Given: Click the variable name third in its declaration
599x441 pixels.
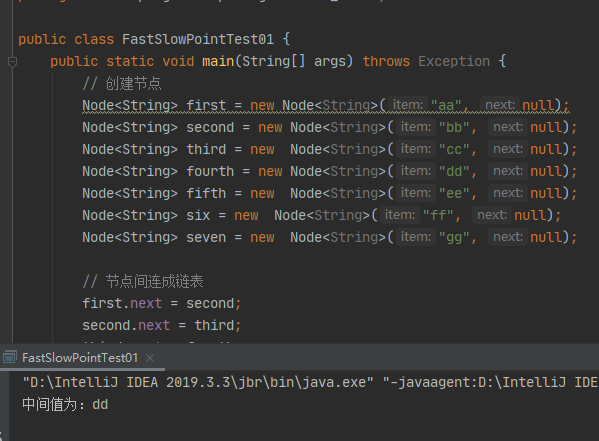Looking at the screenshot, I should 206,149.
